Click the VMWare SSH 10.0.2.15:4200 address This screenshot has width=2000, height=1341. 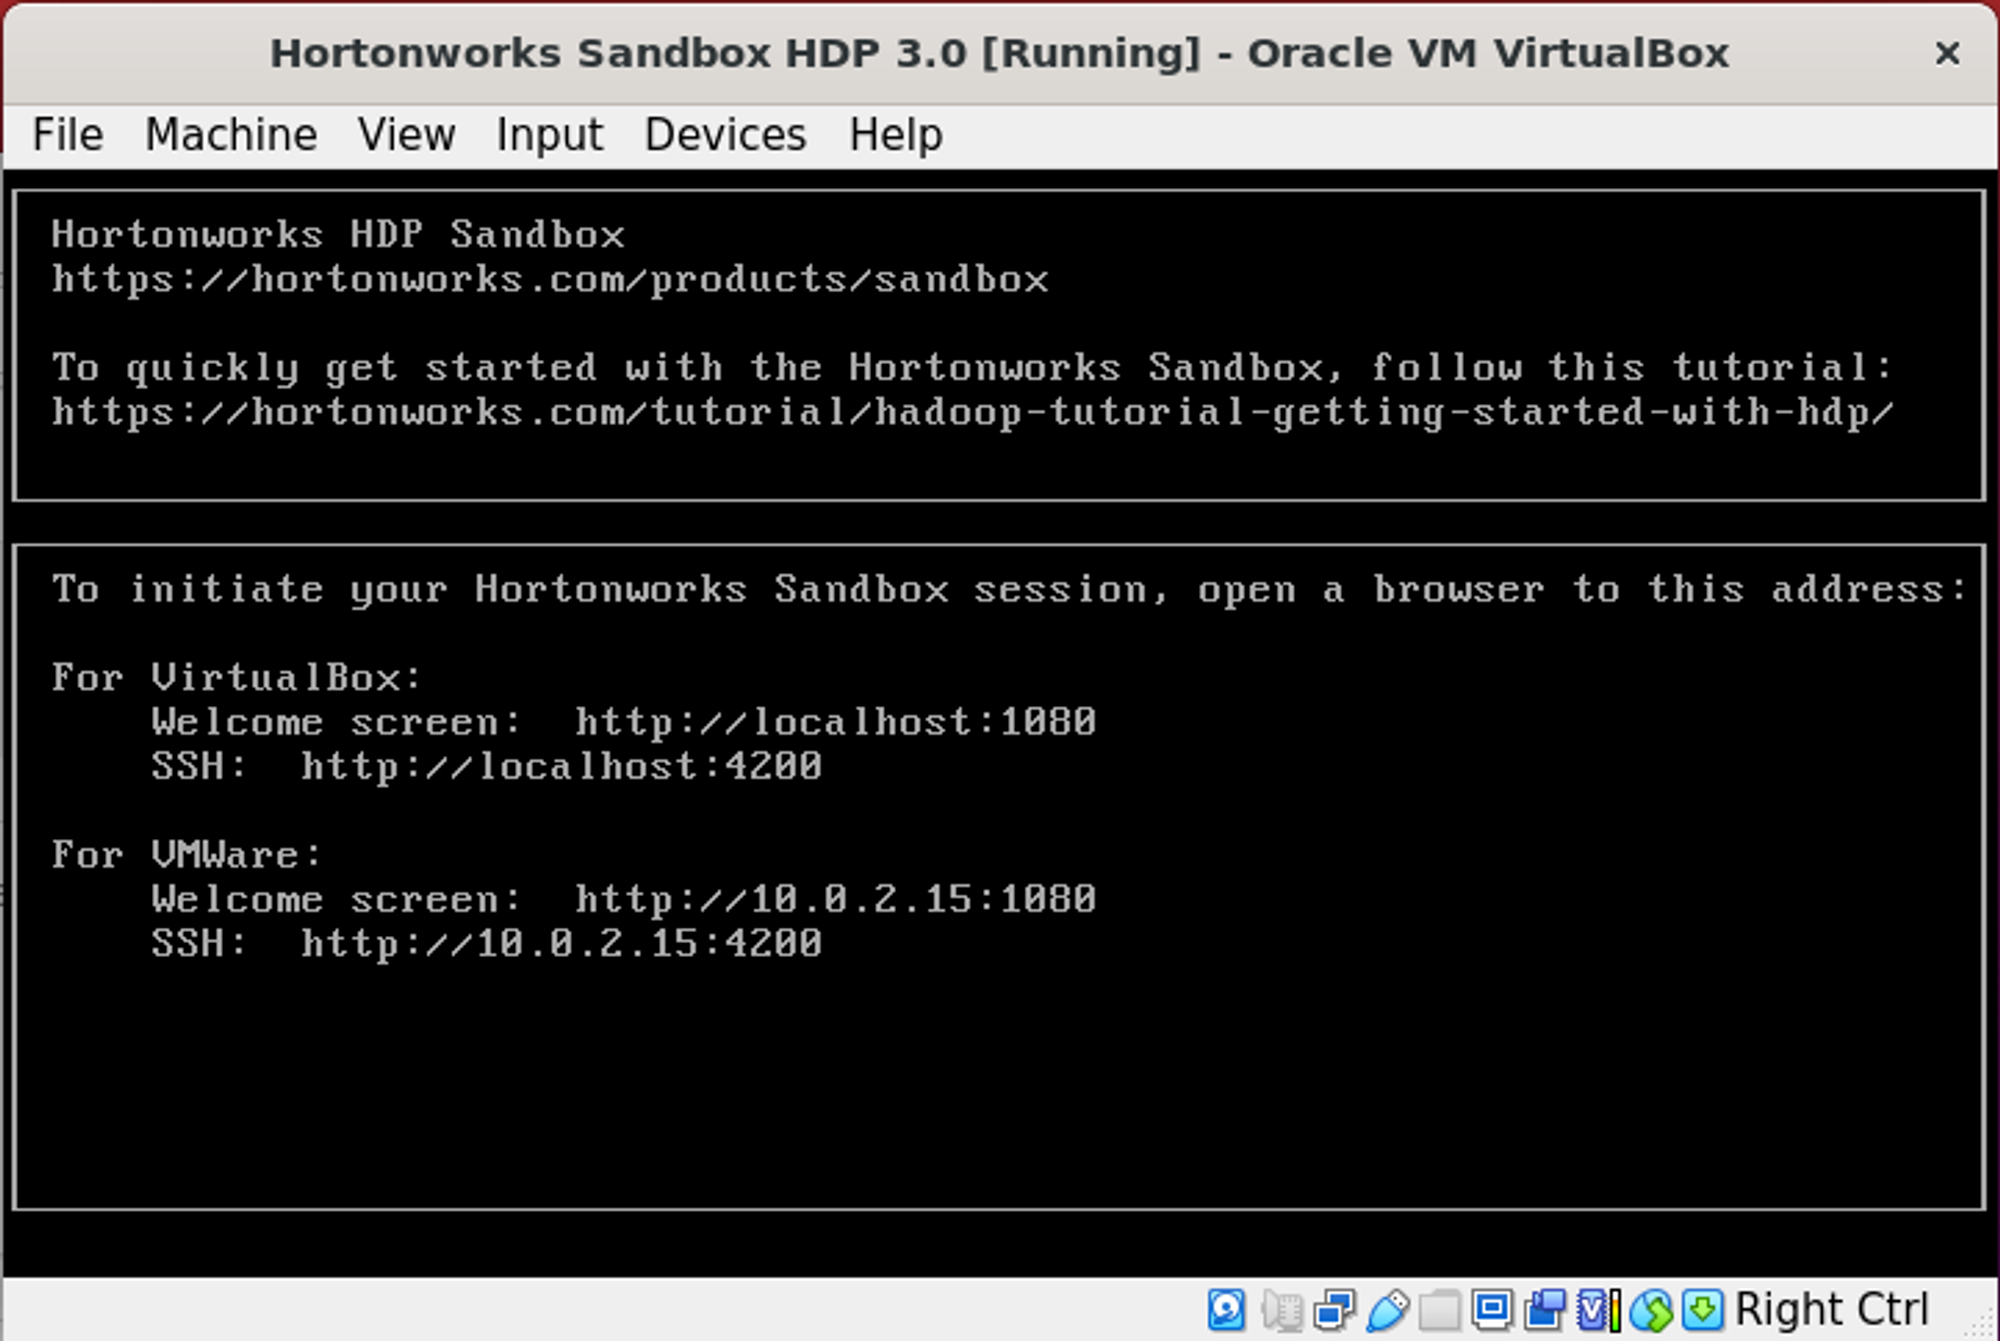tap(562, 943)
